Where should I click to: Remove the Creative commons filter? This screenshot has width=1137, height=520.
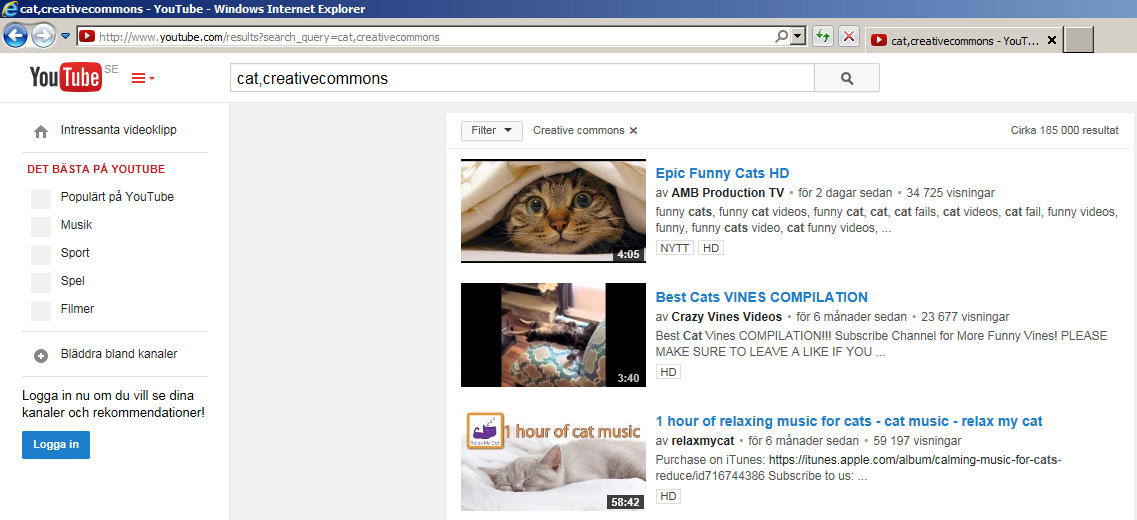click(x=633, y=131)
